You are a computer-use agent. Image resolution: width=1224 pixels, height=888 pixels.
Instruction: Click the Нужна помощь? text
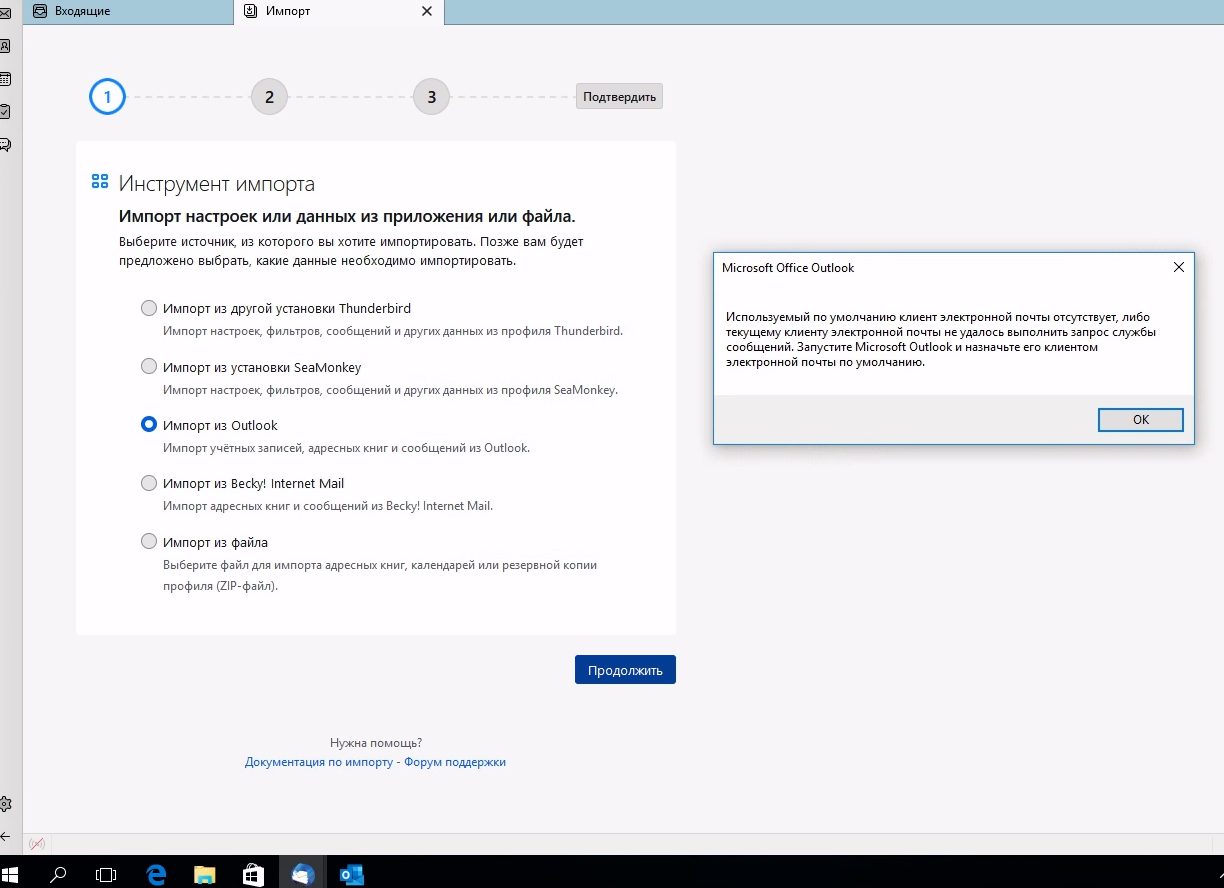pos(376,743)
